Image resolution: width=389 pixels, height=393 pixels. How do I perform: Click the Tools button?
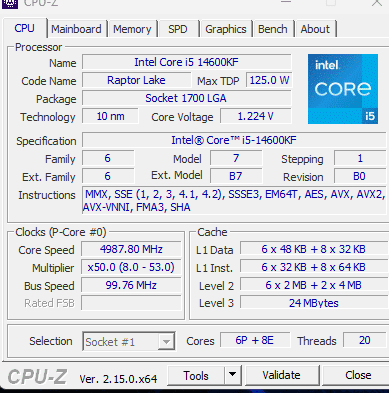196,376
